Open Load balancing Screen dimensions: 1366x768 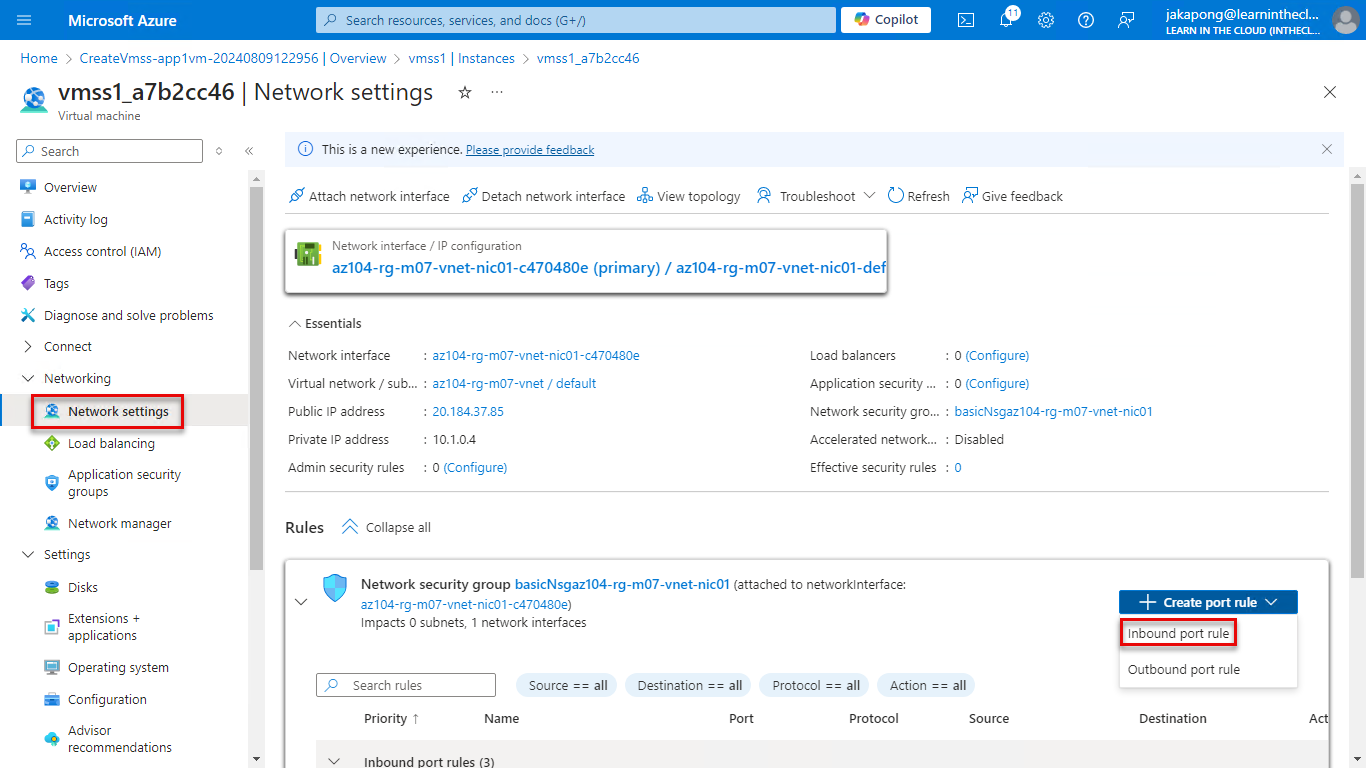click(x=111, y=443)
